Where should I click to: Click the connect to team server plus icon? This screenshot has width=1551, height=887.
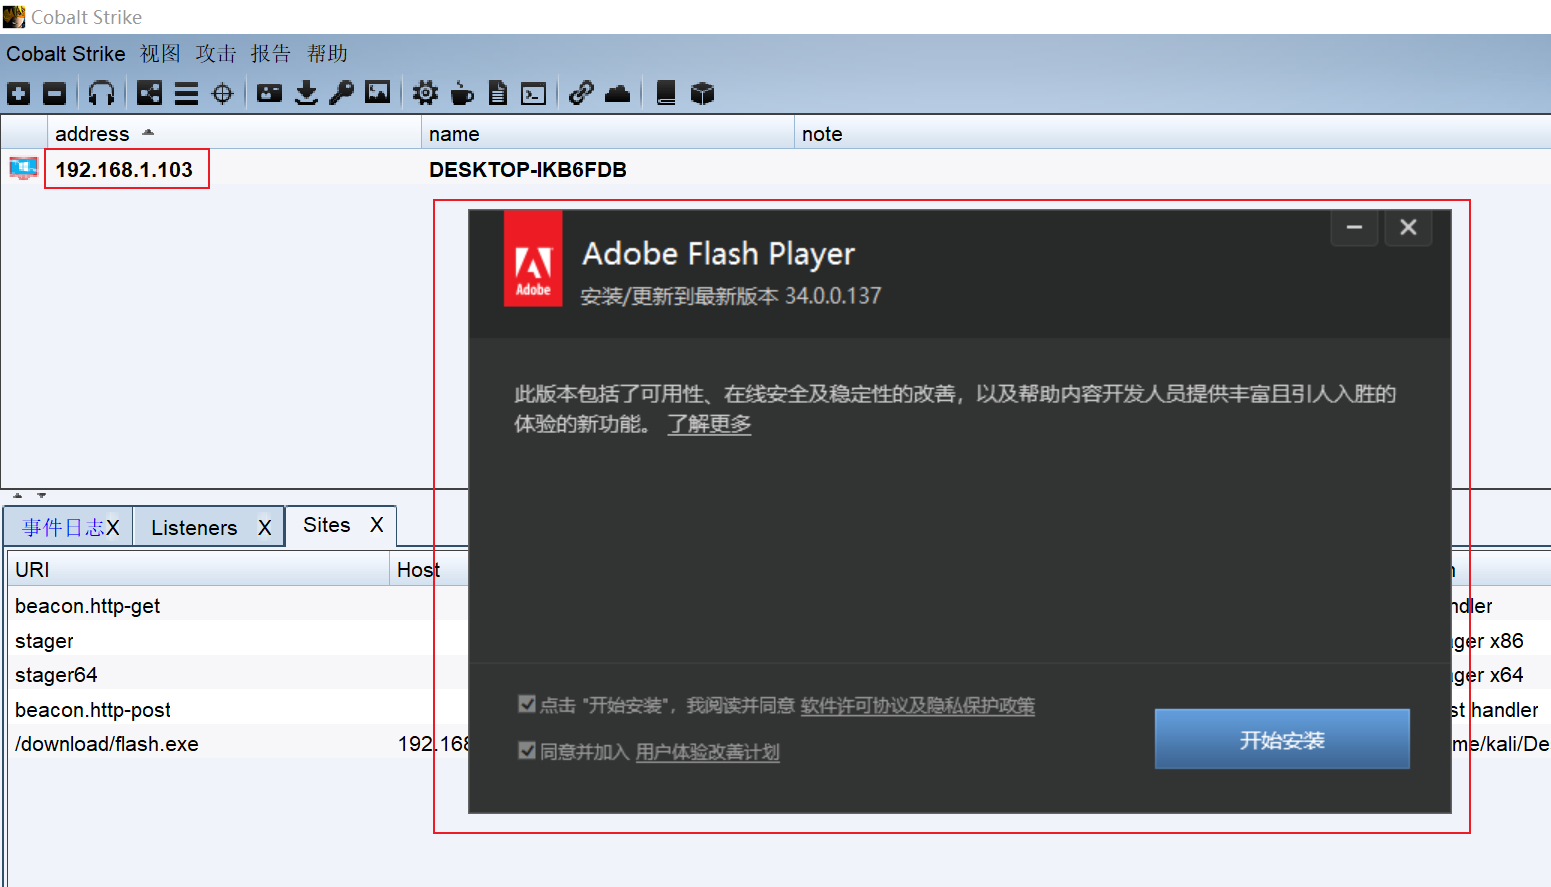(19, 94)
